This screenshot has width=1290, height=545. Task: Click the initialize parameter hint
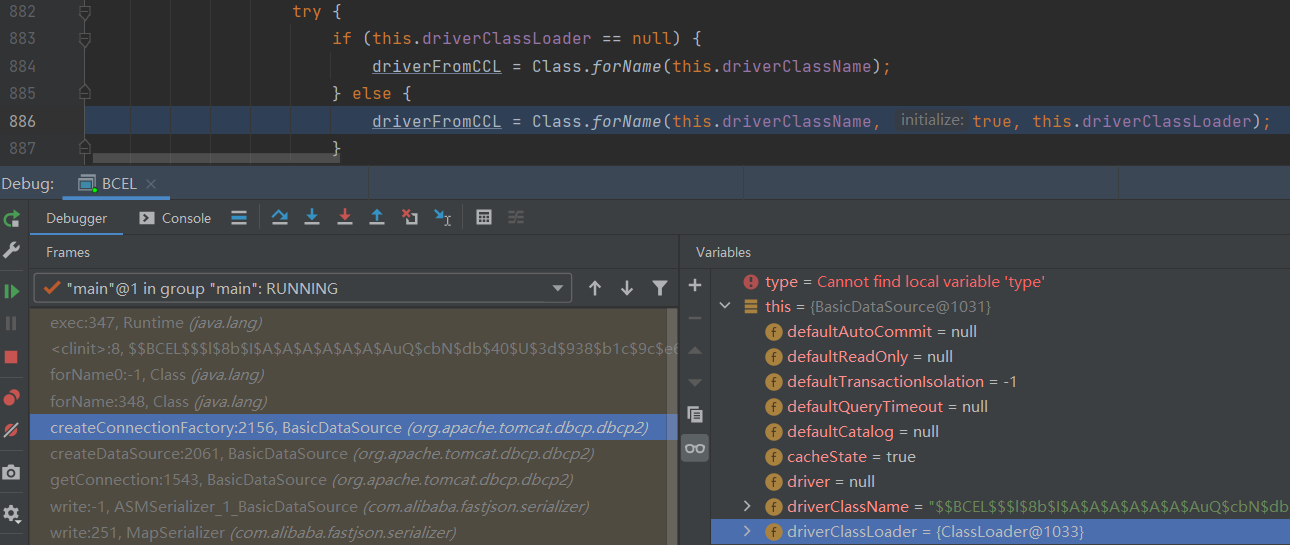[x=932, y=120]
